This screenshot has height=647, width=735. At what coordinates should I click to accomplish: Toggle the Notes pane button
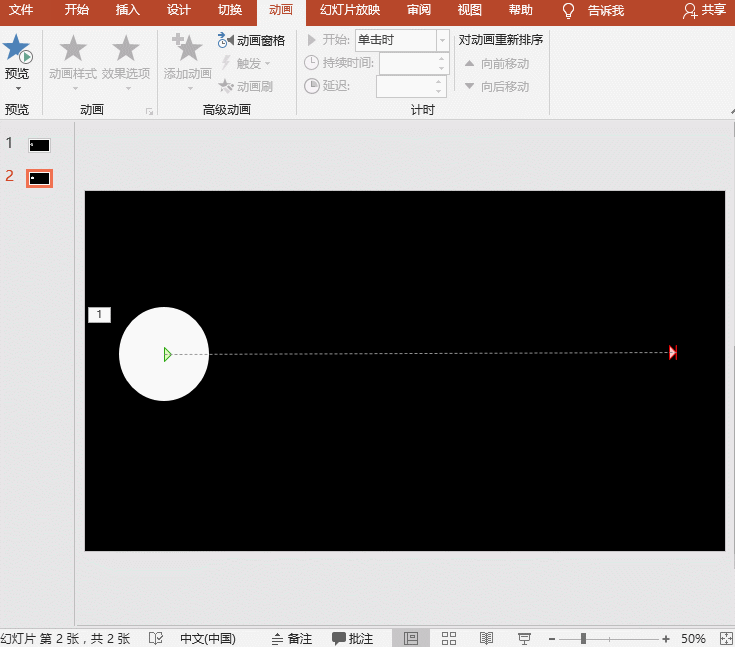tap(292, 639)
